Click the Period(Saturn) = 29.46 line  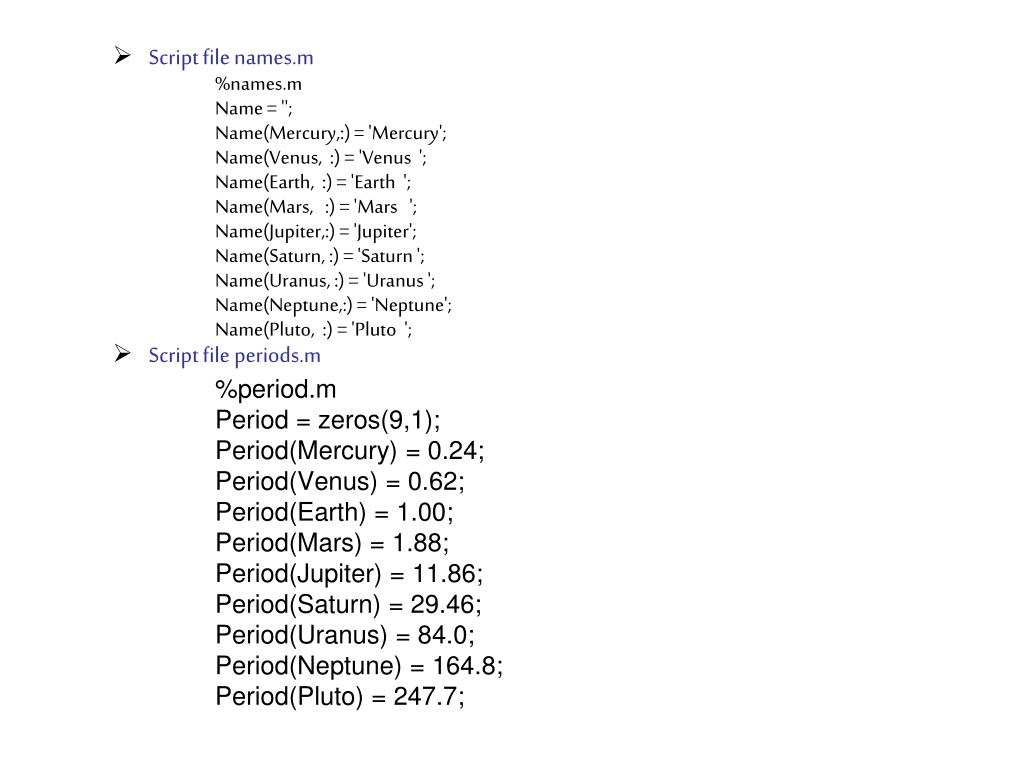[x=349, y=604]
